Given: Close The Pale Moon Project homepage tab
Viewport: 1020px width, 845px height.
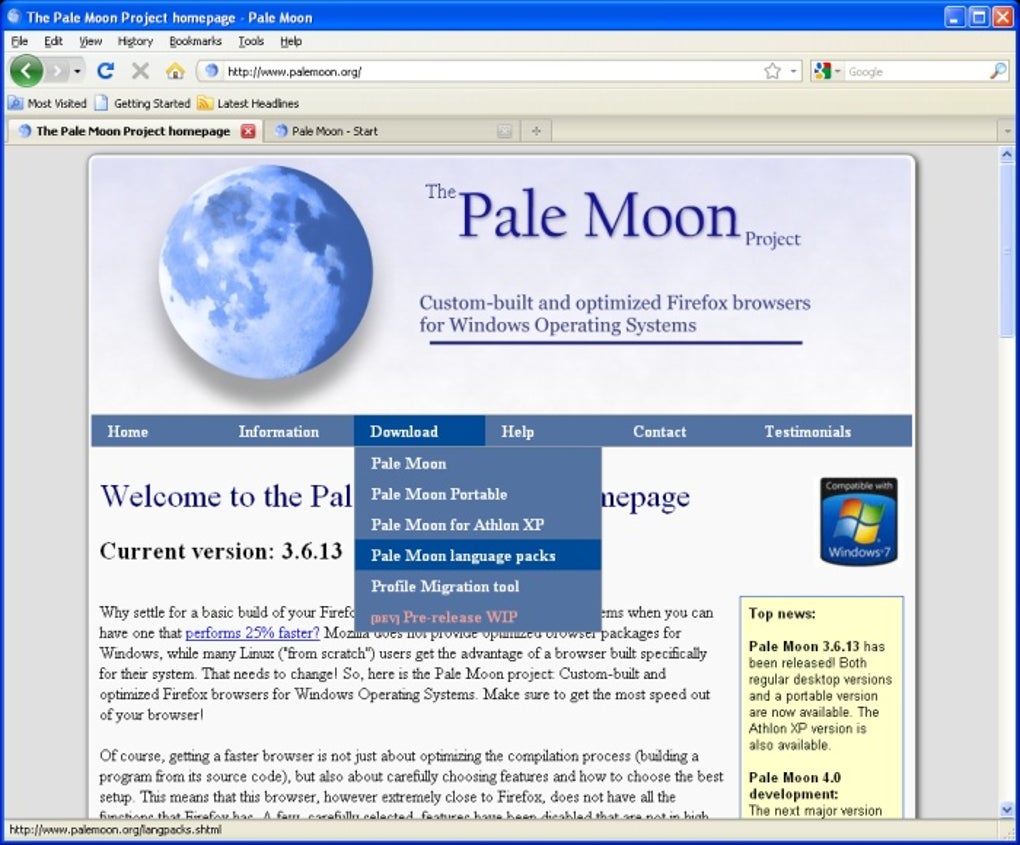Looking at the screenshot, I should (x=248, y=131).
